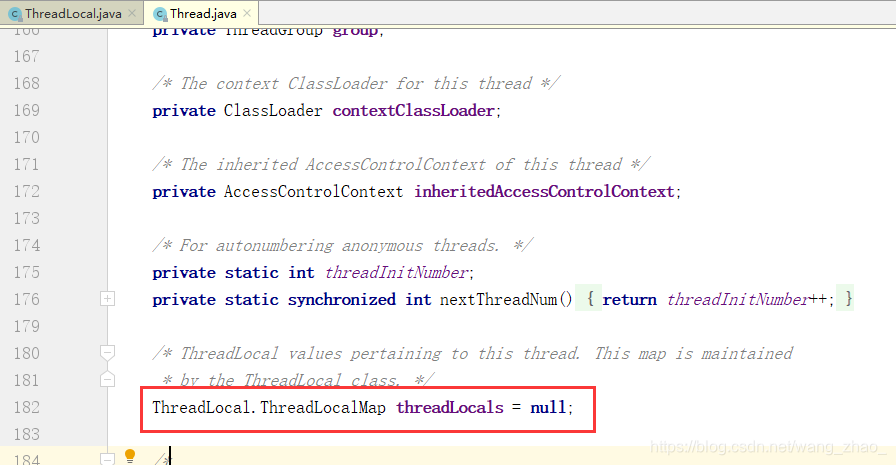Click the inheritedAccessControlContext field name
This screenshot has width=896, height=465.
pyautogui.click(x=545, y=191)
